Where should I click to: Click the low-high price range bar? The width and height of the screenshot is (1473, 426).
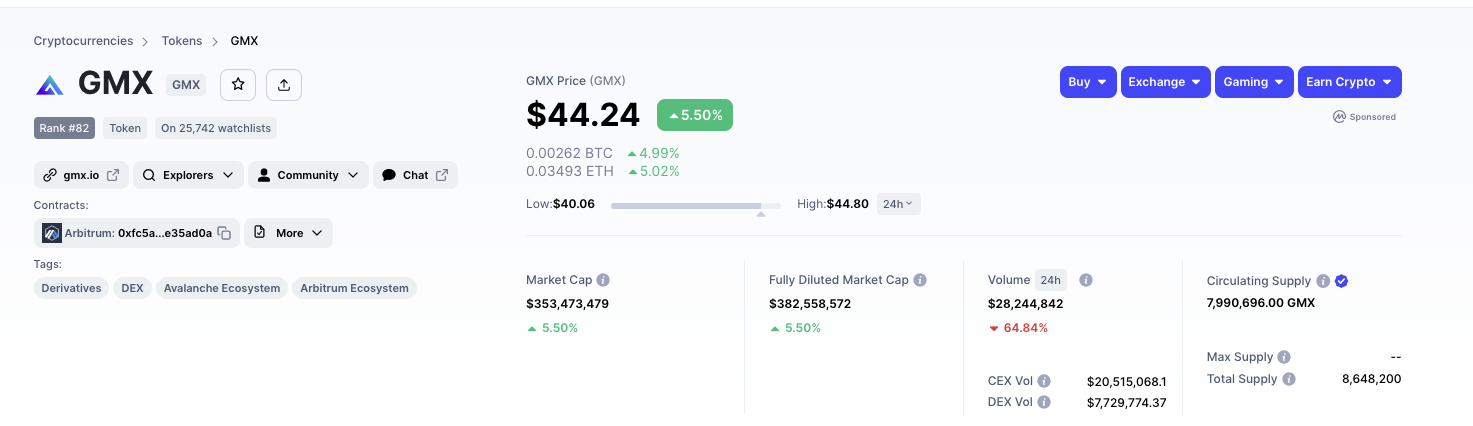coord(695,205)
